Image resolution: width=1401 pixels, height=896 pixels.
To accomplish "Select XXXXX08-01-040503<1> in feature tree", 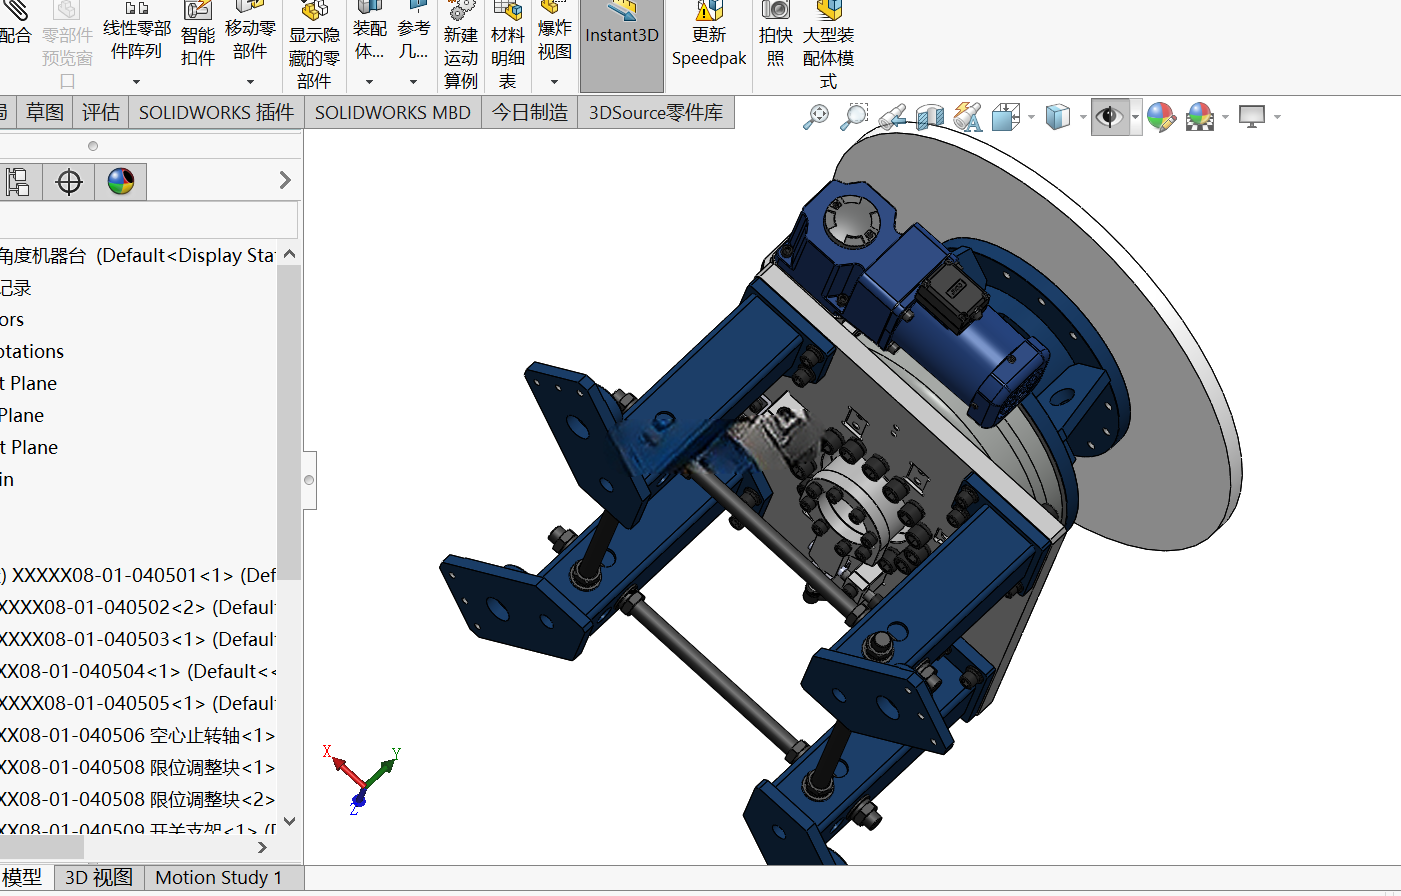I will click(138, 639).
